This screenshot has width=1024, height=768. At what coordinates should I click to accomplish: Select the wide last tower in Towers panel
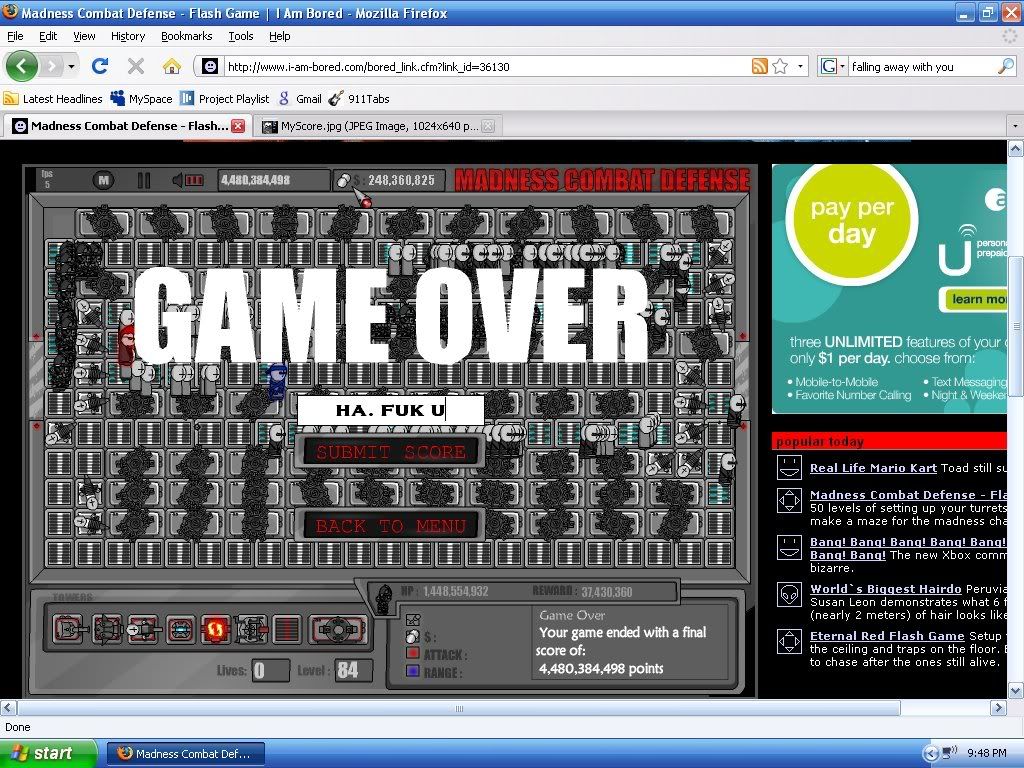coord(338,630)
